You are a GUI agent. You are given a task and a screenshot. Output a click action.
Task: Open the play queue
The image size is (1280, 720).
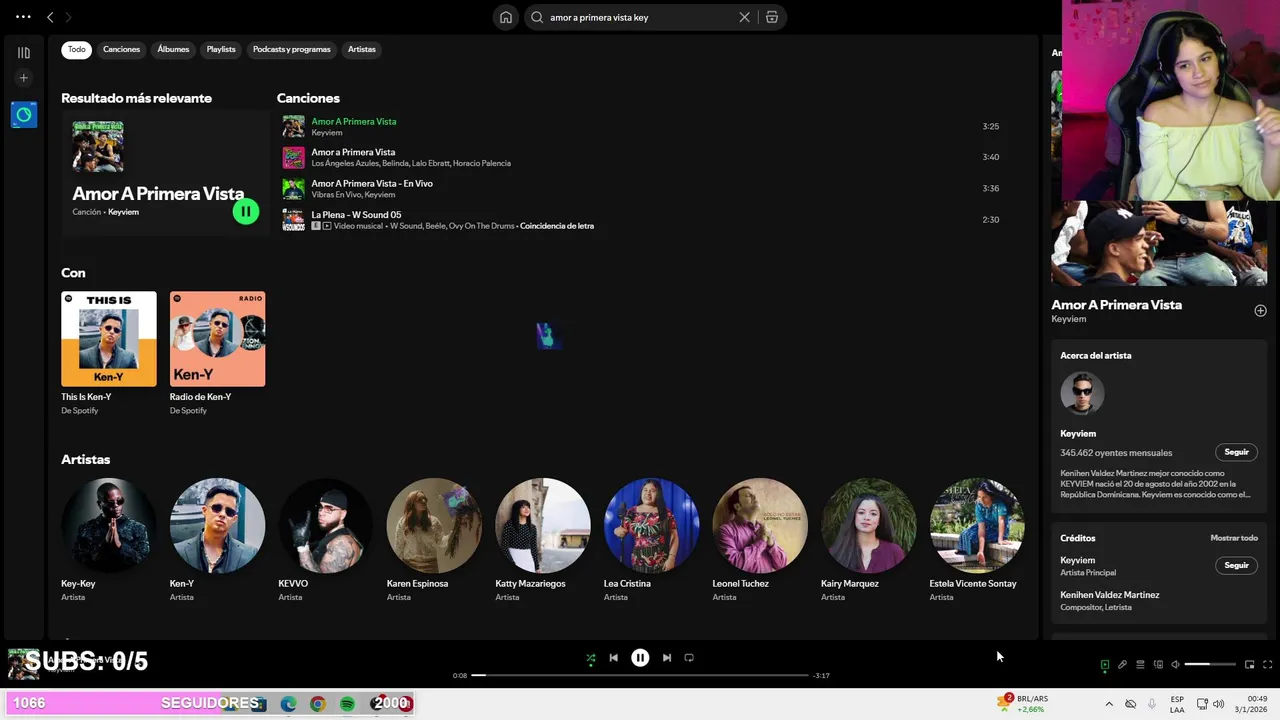(1140, 665)
